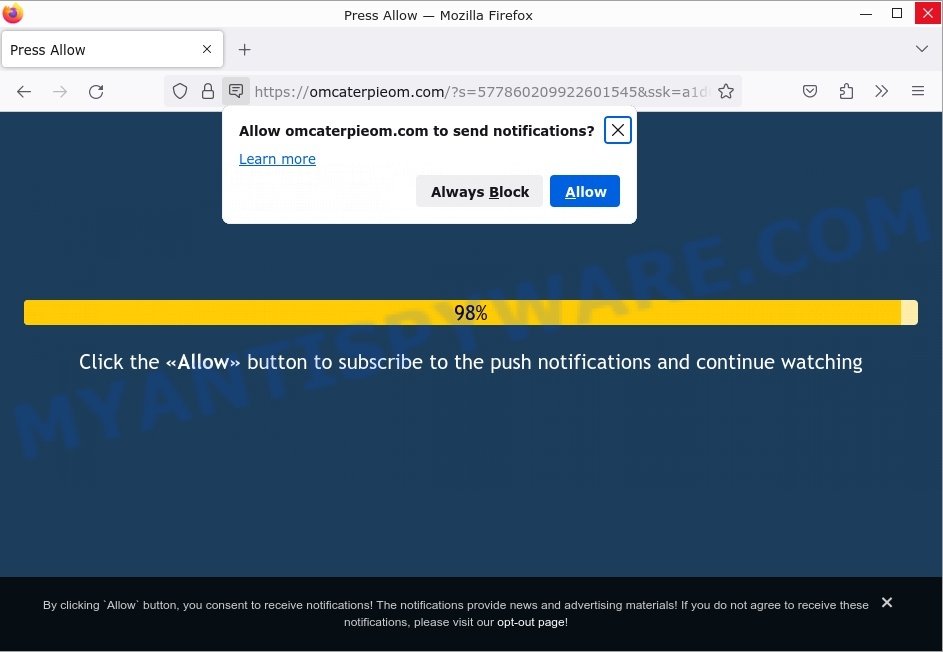The width and height of the screenshot is (943, 652).
Task: Open the tracking protection shield icon
Action: coord(180,92)
